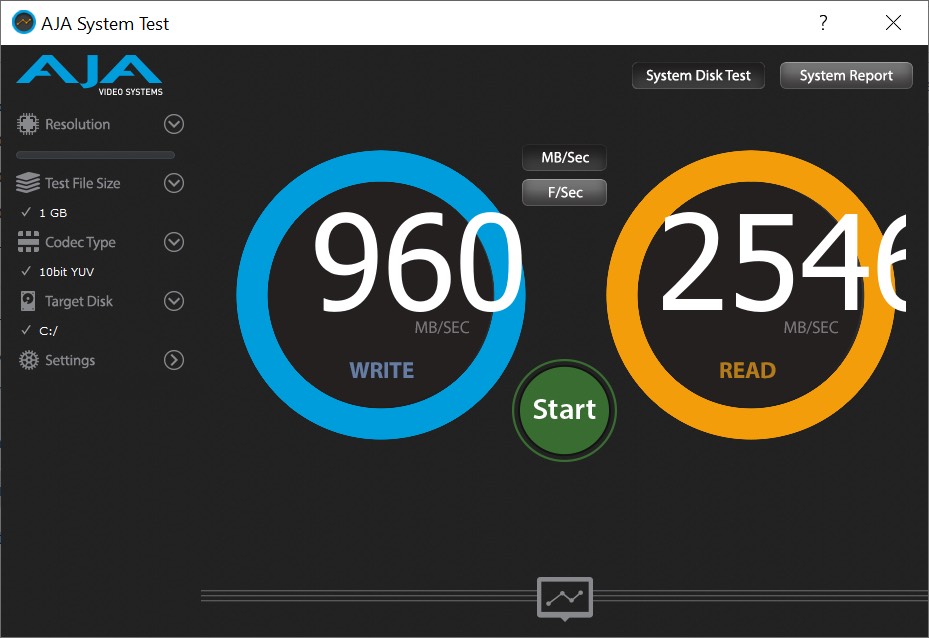Expand the Codec Type dropdown arrow
The width and height of the screenshot is (929, 638).
coord(174,242)
